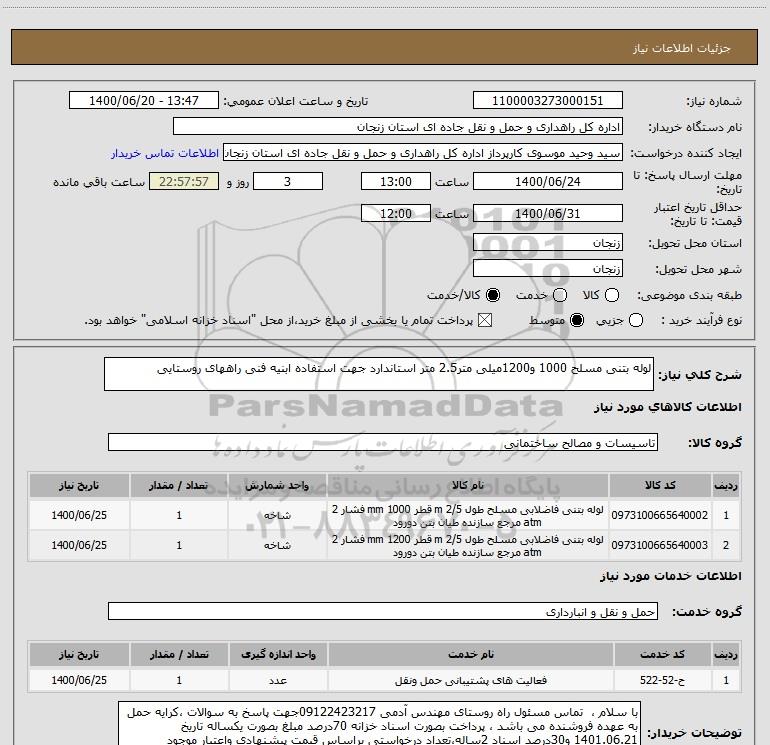Click the کد خدمت column header
This screenshot has height=745, width=770.
pos(662,654)
